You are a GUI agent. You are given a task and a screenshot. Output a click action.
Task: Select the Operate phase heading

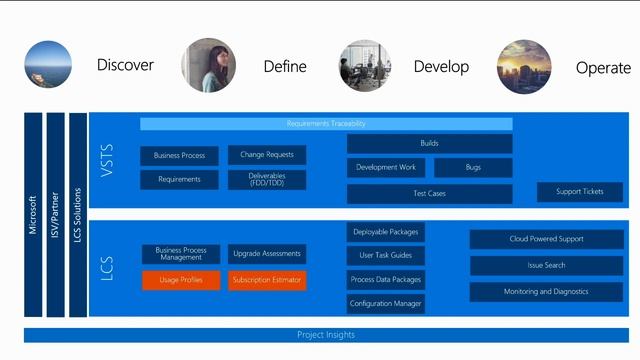point(603,68)
